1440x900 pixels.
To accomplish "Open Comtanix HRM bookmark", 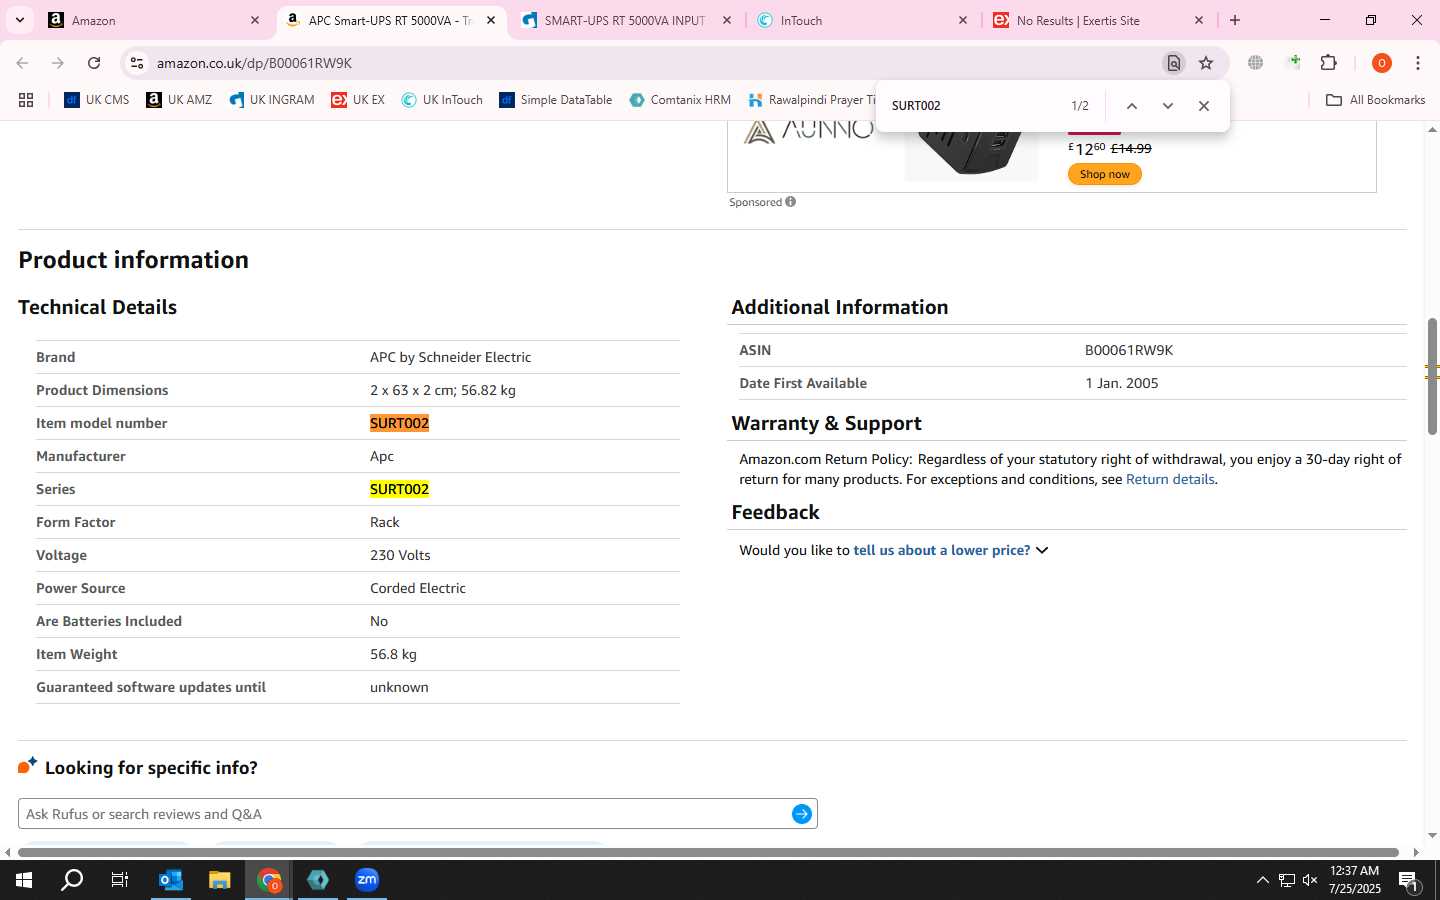I will [x=680, y=100].
